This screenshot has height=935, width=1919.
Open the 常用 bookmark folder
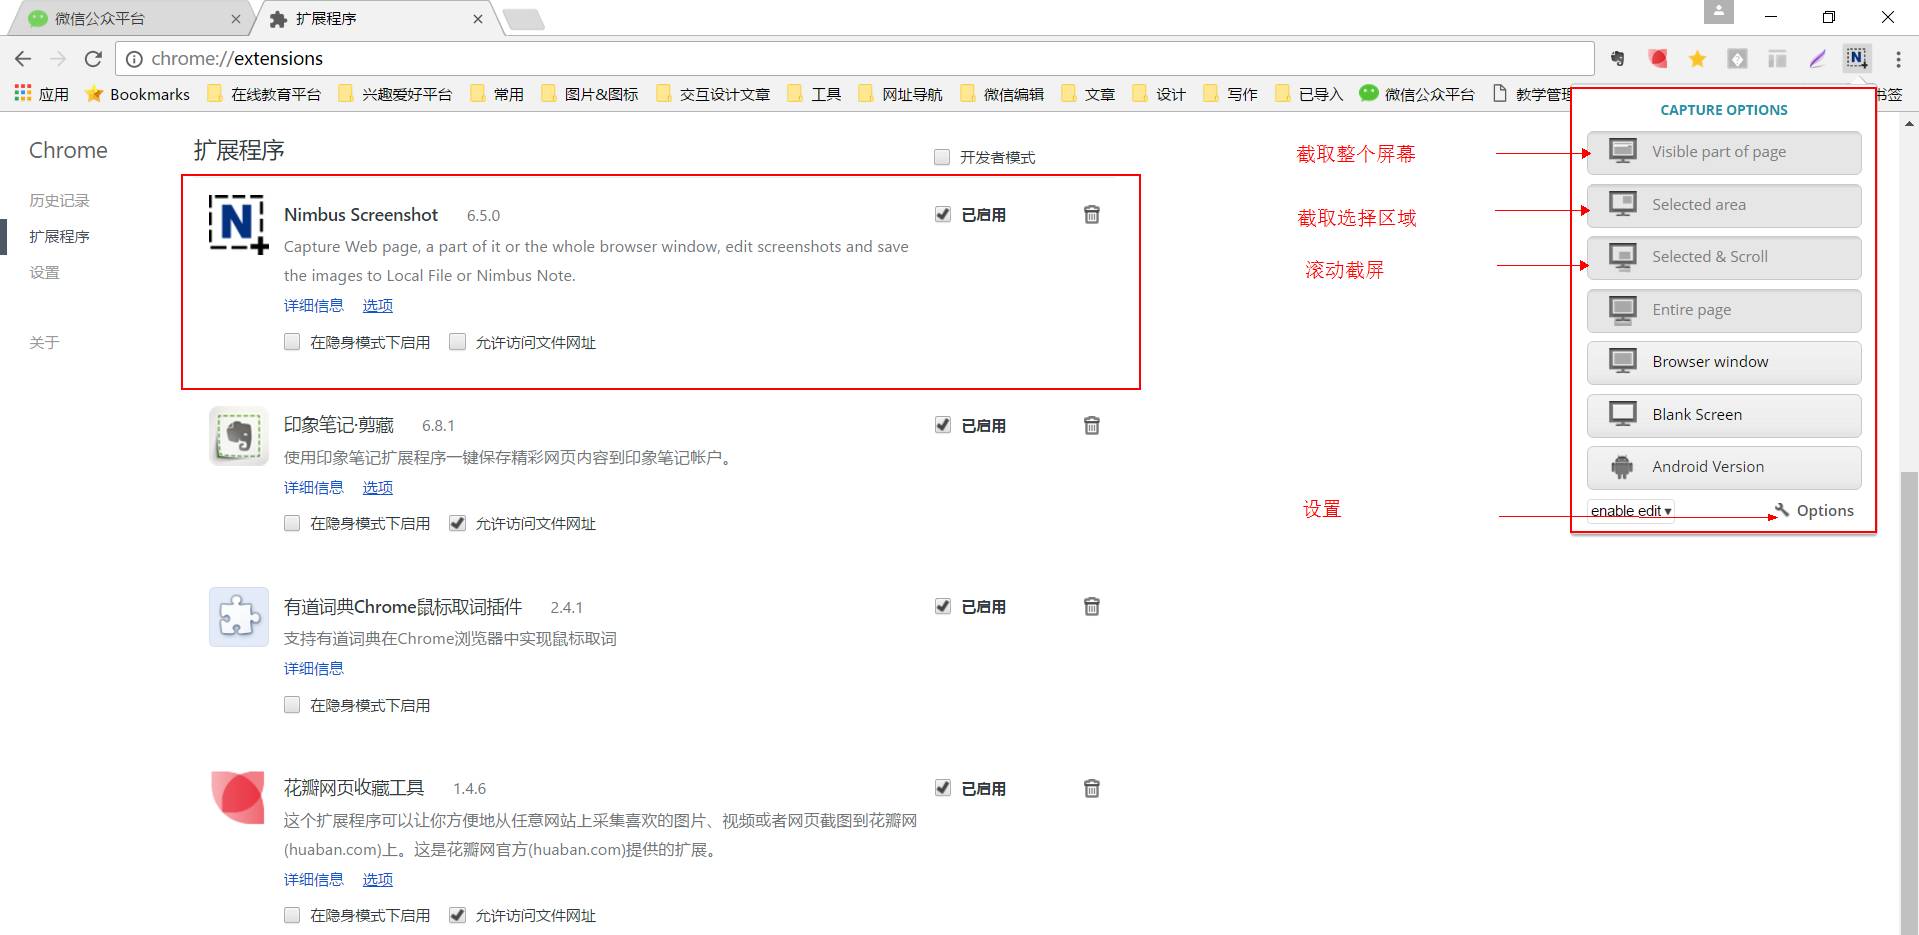497,94
